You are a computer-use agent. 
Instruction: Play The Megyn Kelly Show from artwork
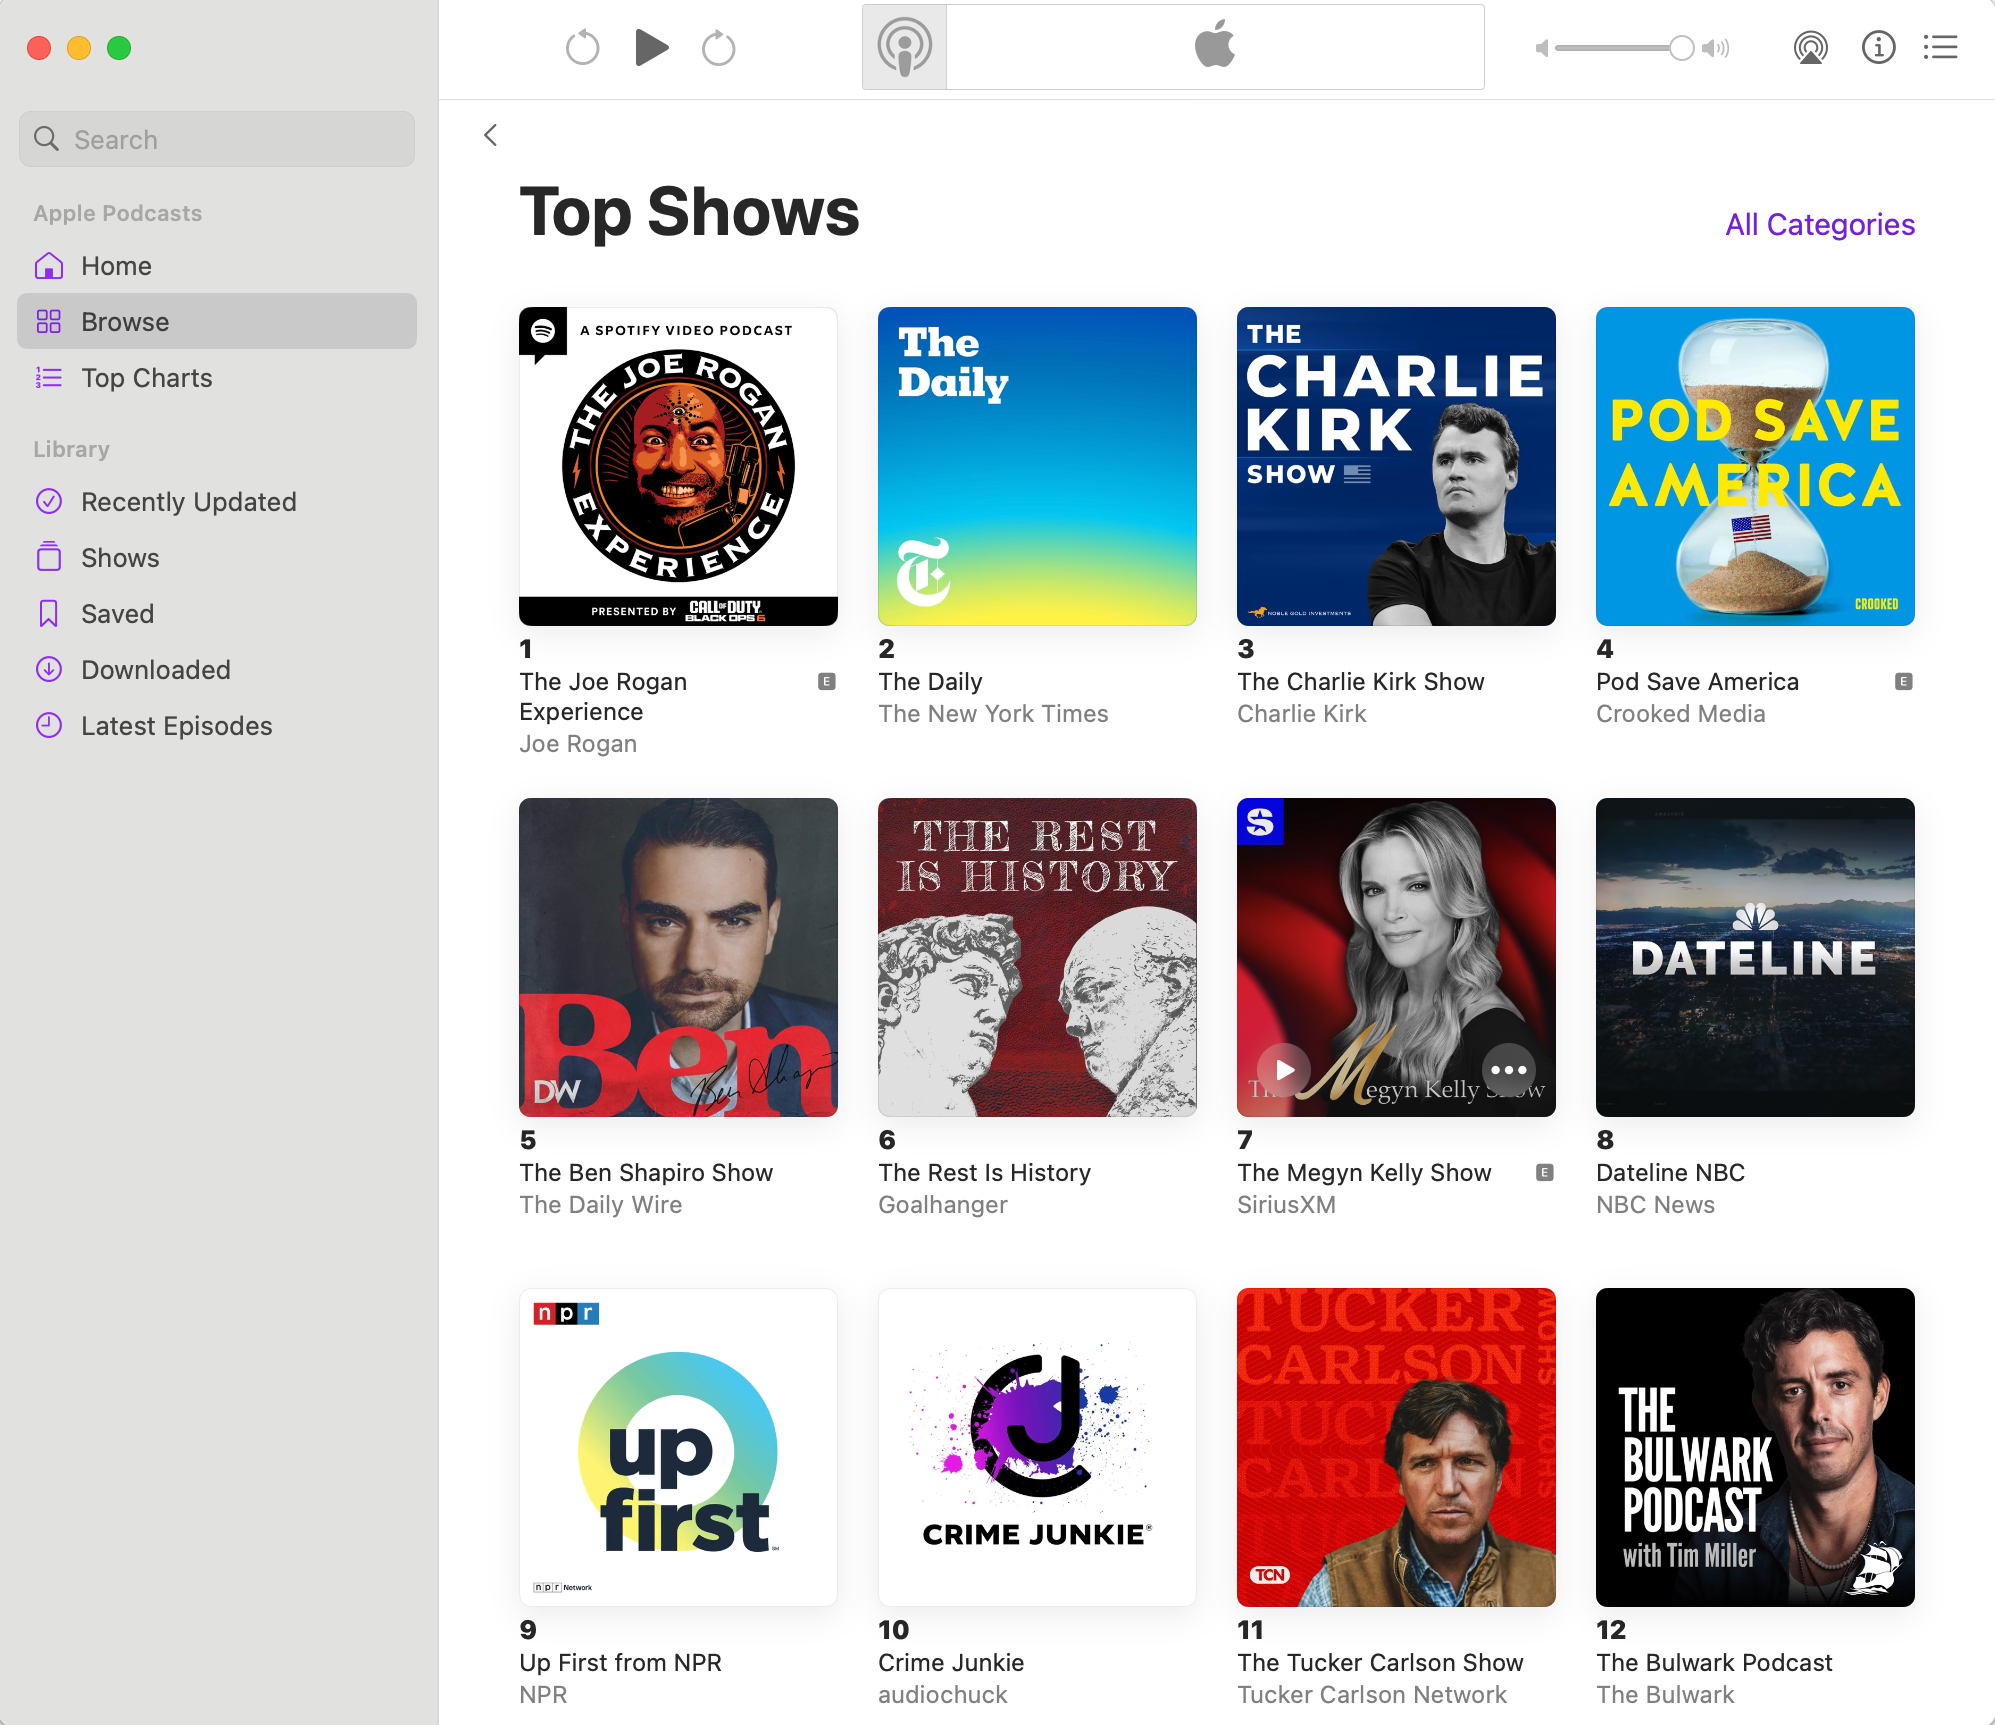[1284, 1070]
